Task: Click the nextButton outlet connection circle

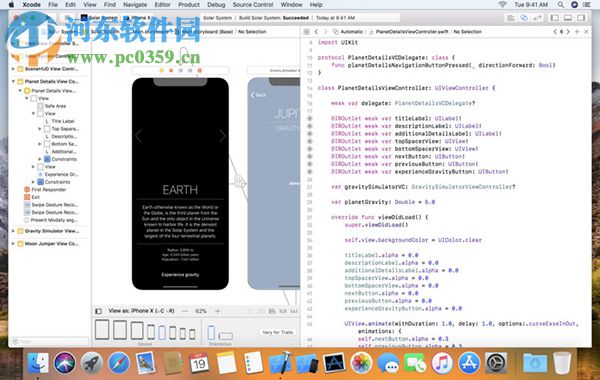Action: point(310,157)
